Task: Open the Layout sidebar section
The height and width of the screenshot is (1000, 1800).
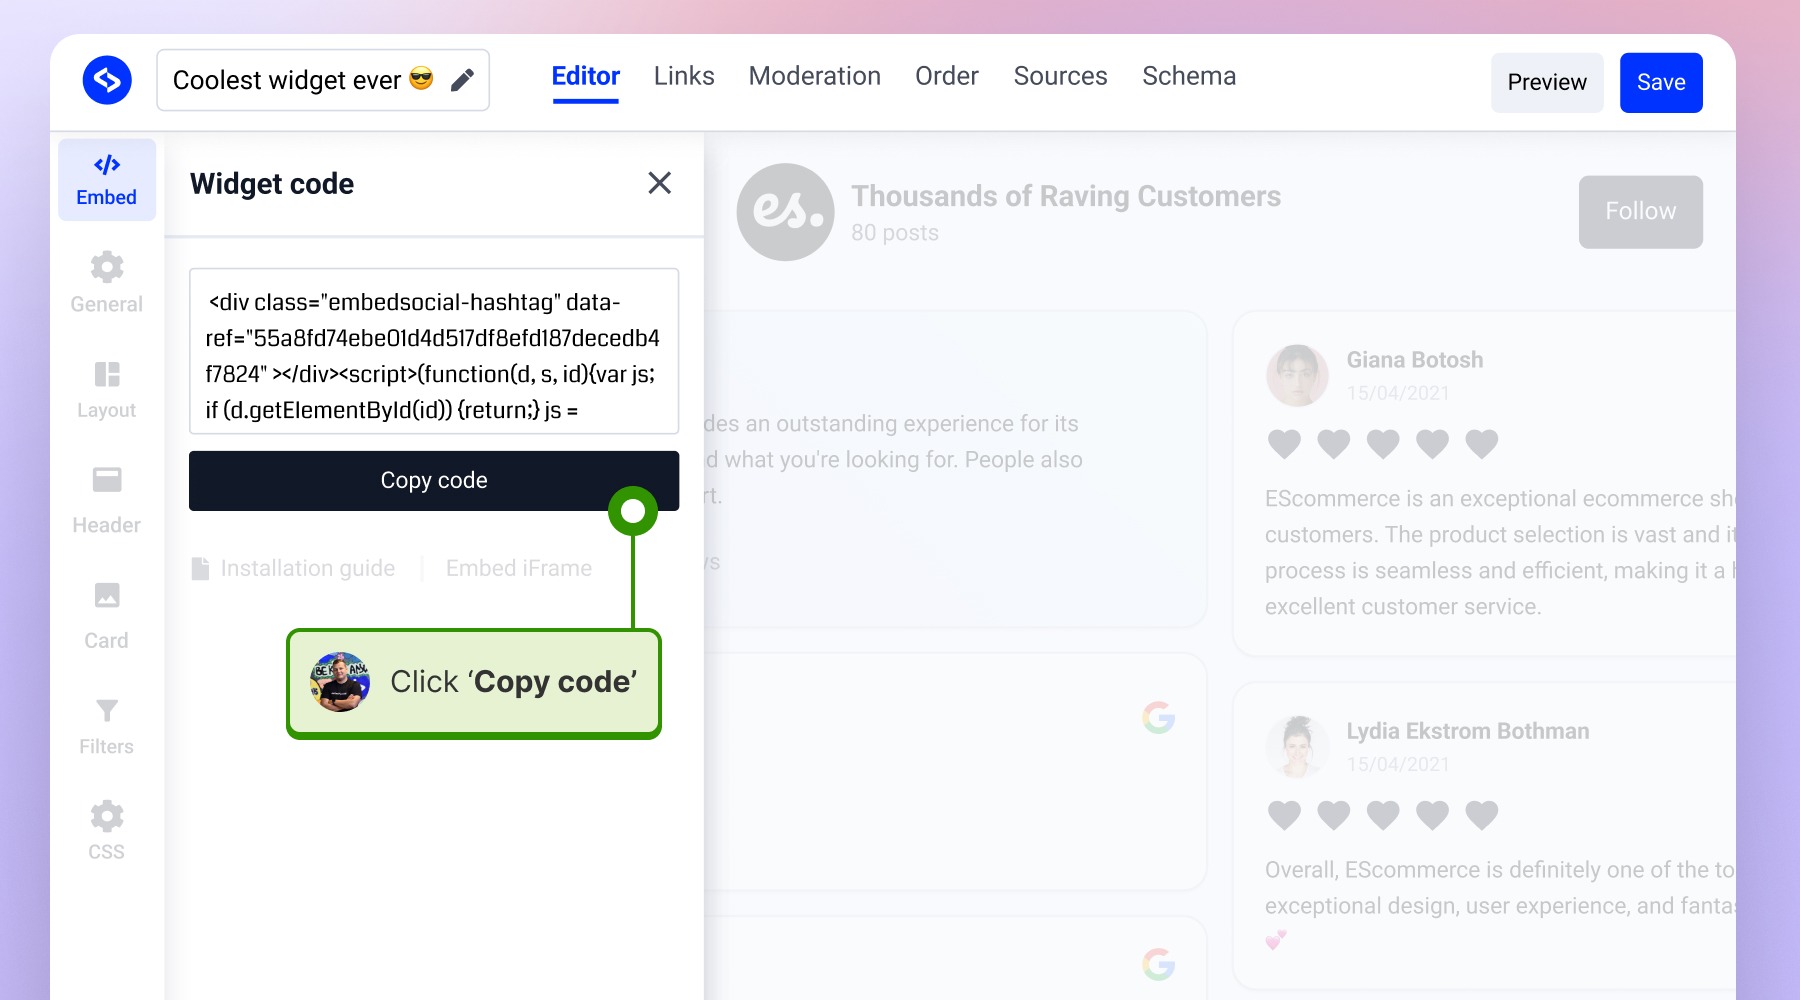Action: pyautogui.click(x=107, y=390)
